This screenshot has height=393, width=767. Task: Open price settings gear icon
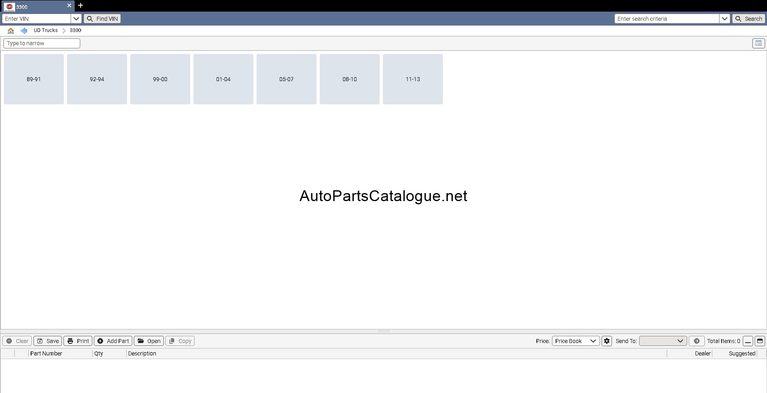(607, 341)
